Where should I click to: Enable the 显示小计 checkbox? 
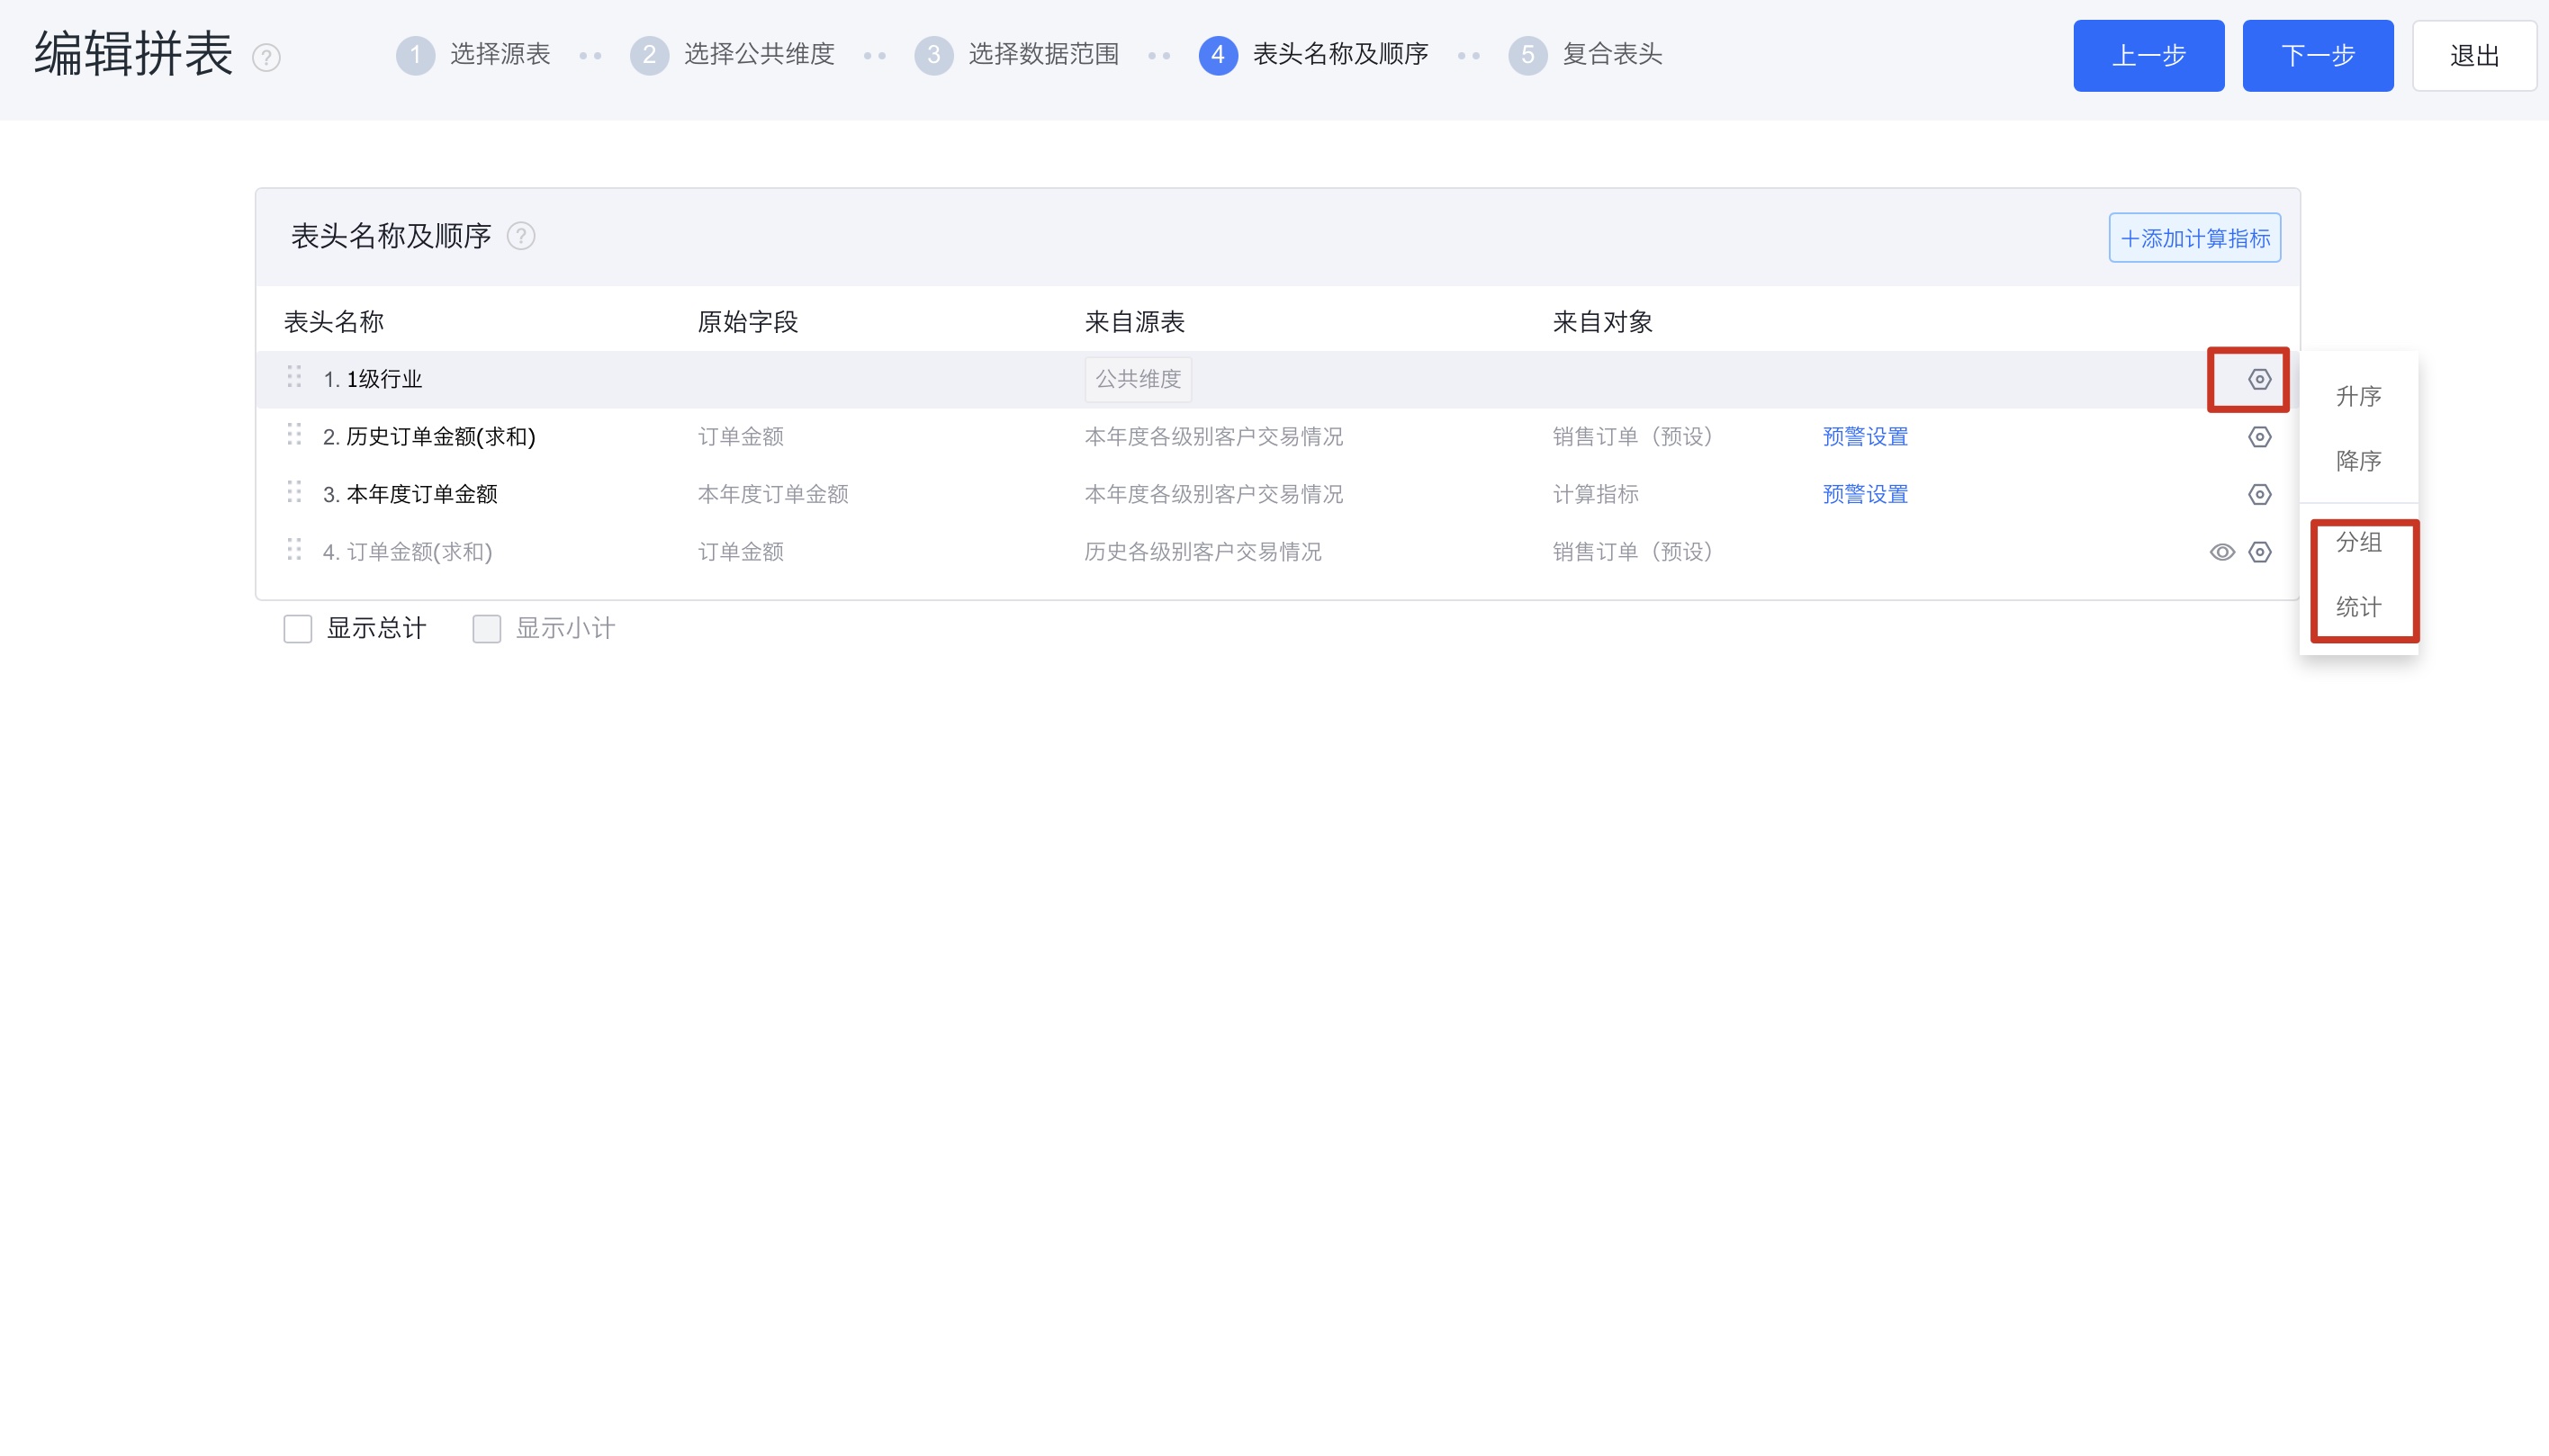click(486, 628)
